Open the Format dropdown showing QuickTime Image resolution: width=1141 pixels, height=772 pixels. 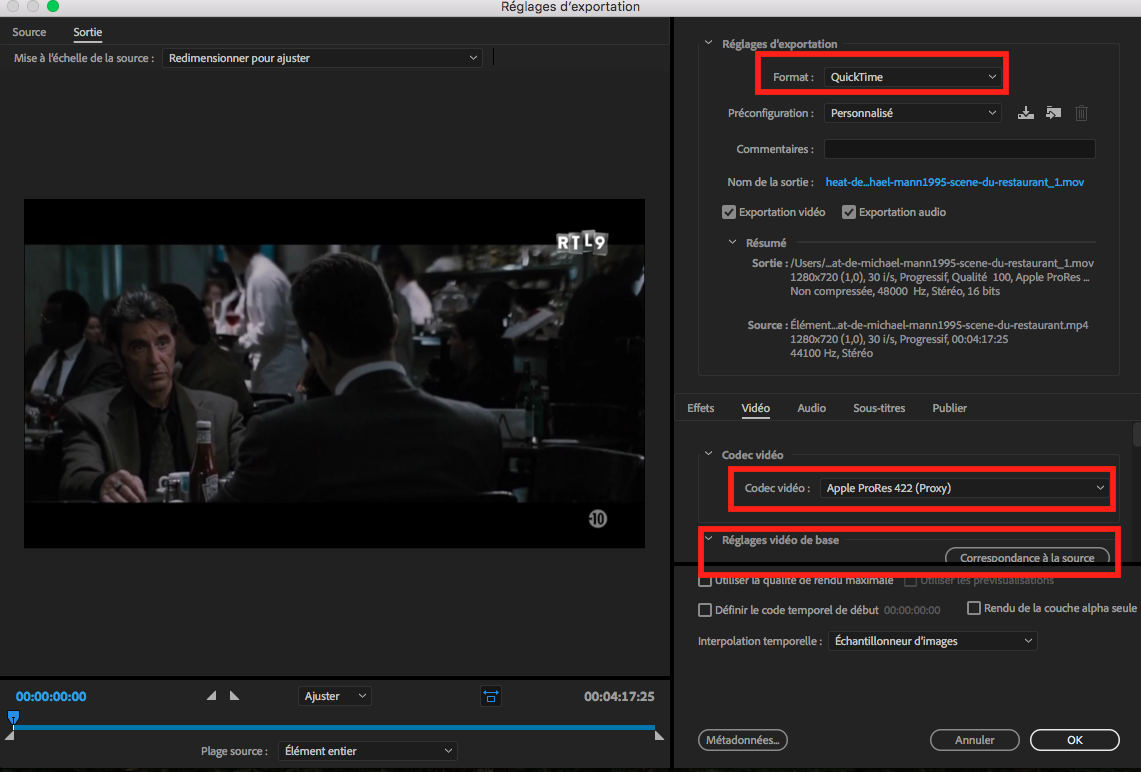913,76
